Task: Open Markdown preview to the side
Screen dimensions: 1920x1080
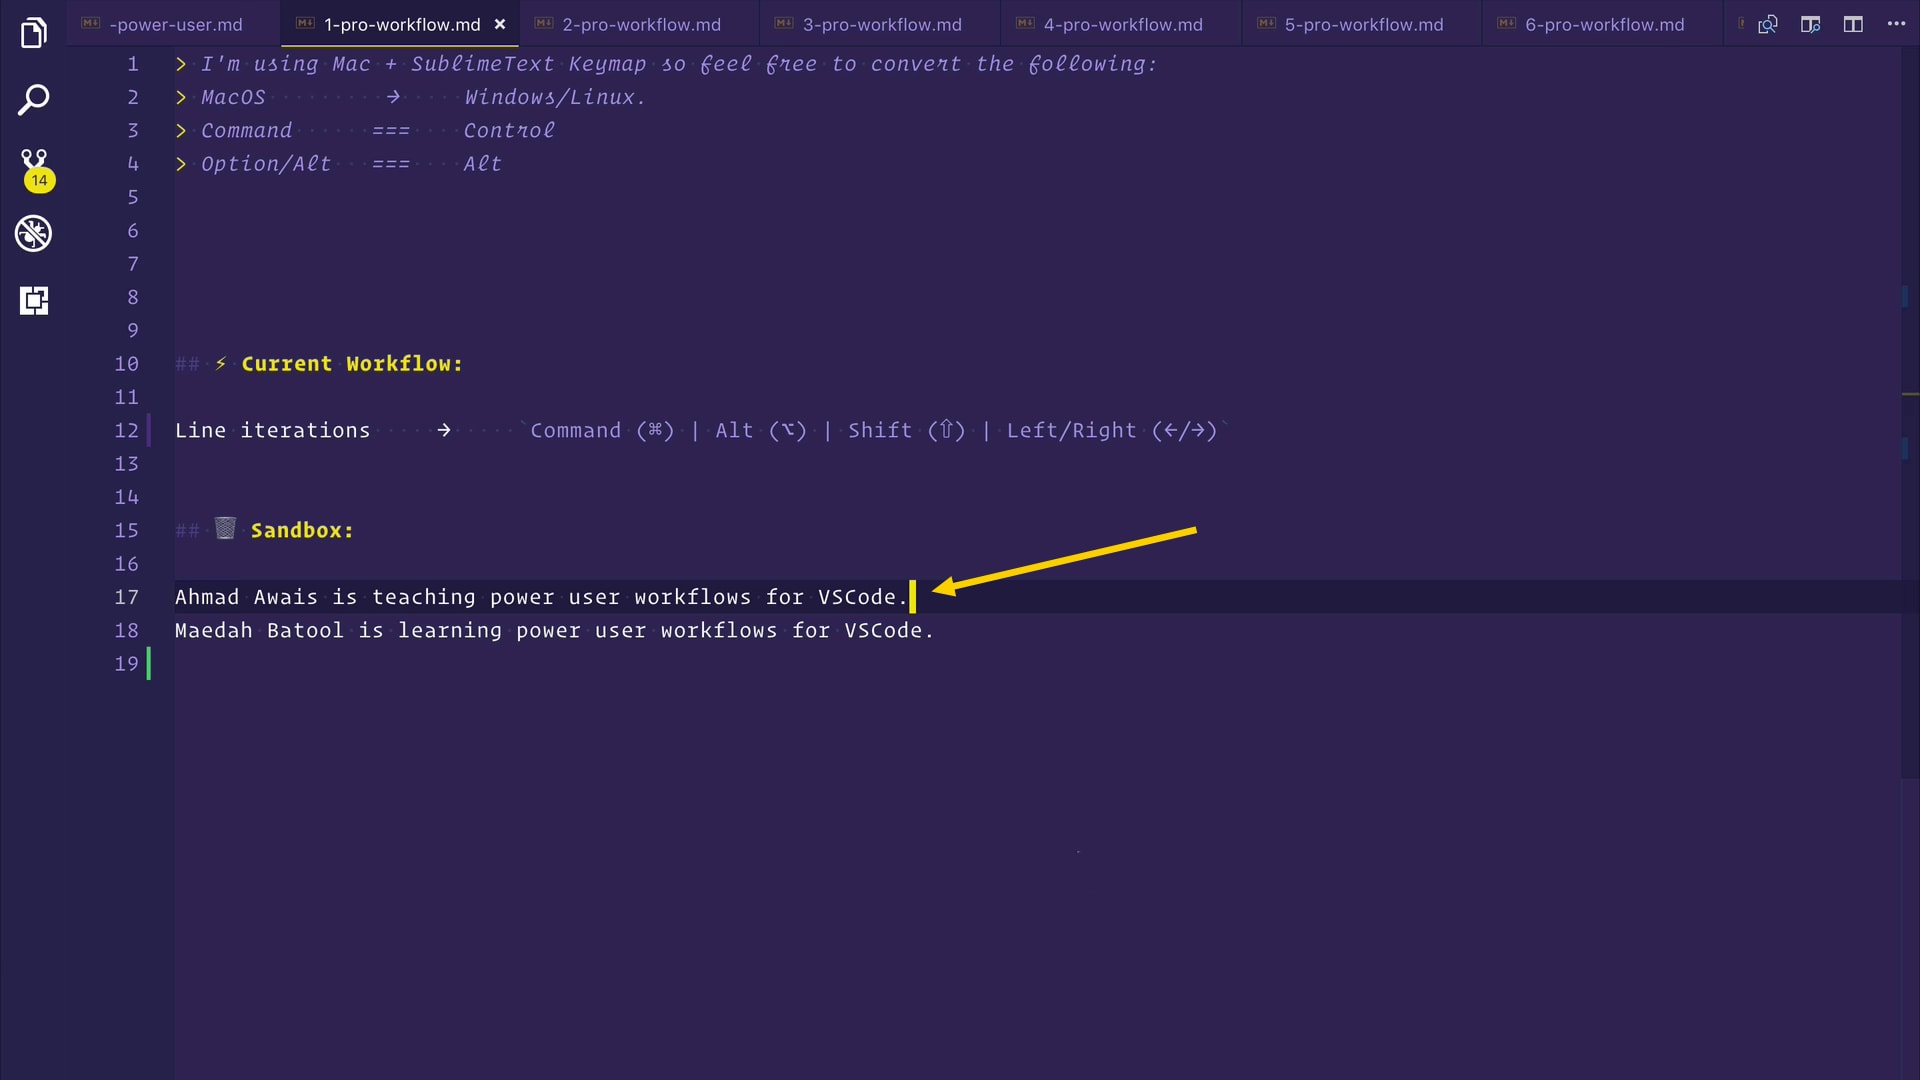Action: (x=1810, y=24)
